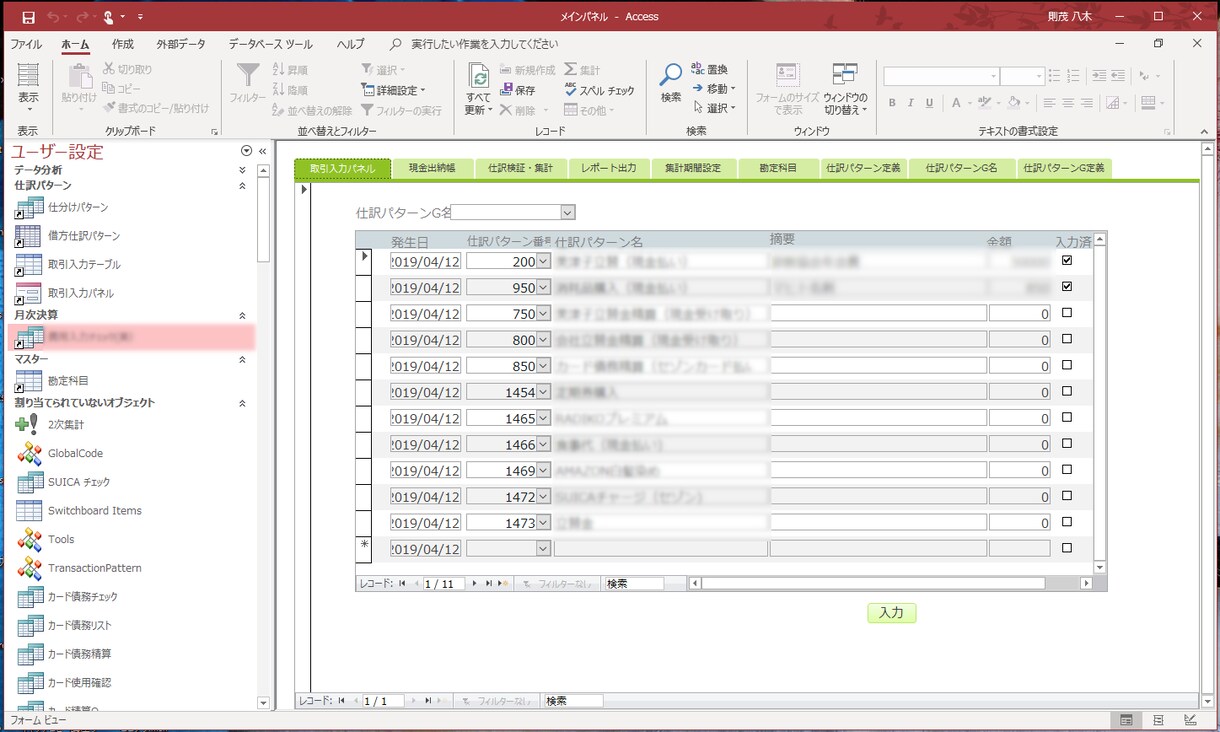Open the 表示 view button in ribbon
The image size is (1220, 732).
coord(28,88)
